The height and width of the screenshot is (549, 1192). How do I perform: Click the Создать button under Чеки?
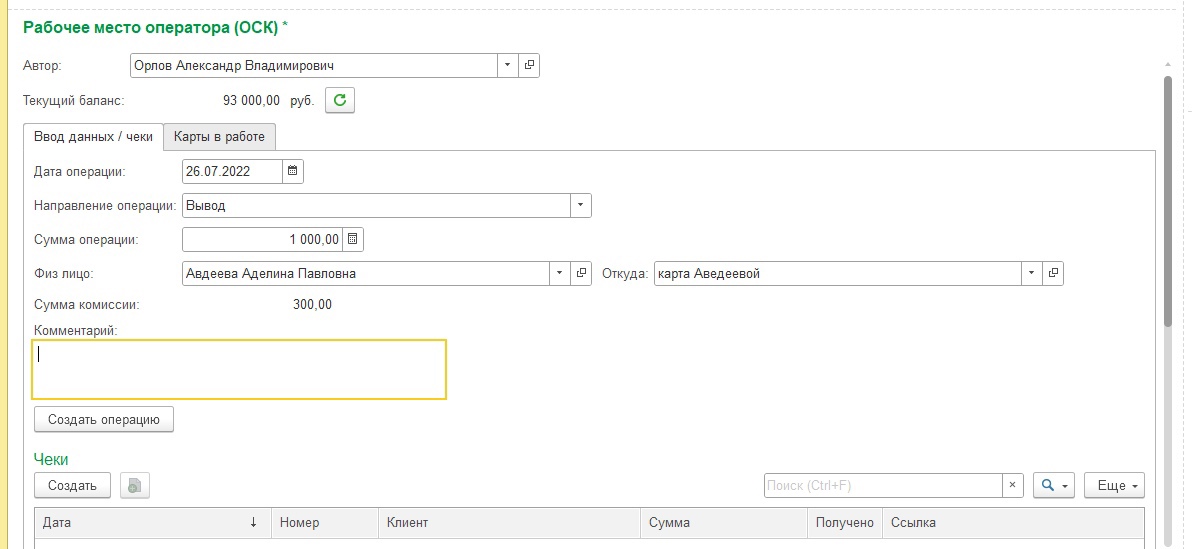click(x=72, y=485)
